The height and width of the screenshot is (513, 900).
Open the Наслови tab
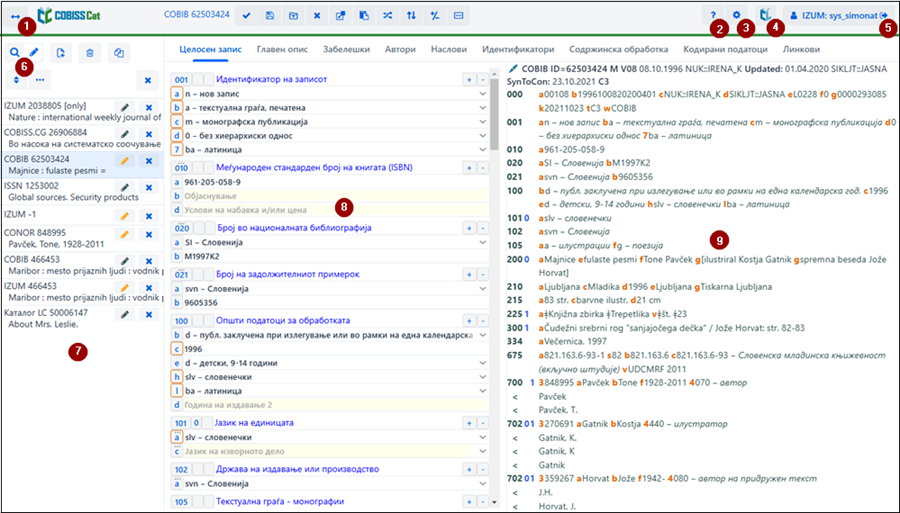[x=449, y=49]
